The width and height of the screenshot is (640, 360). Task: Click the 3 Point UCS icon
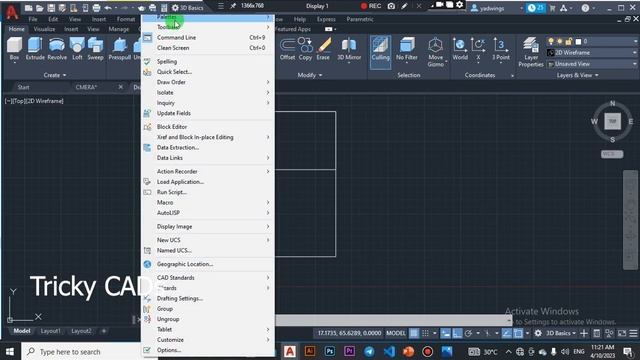point(501,49)
